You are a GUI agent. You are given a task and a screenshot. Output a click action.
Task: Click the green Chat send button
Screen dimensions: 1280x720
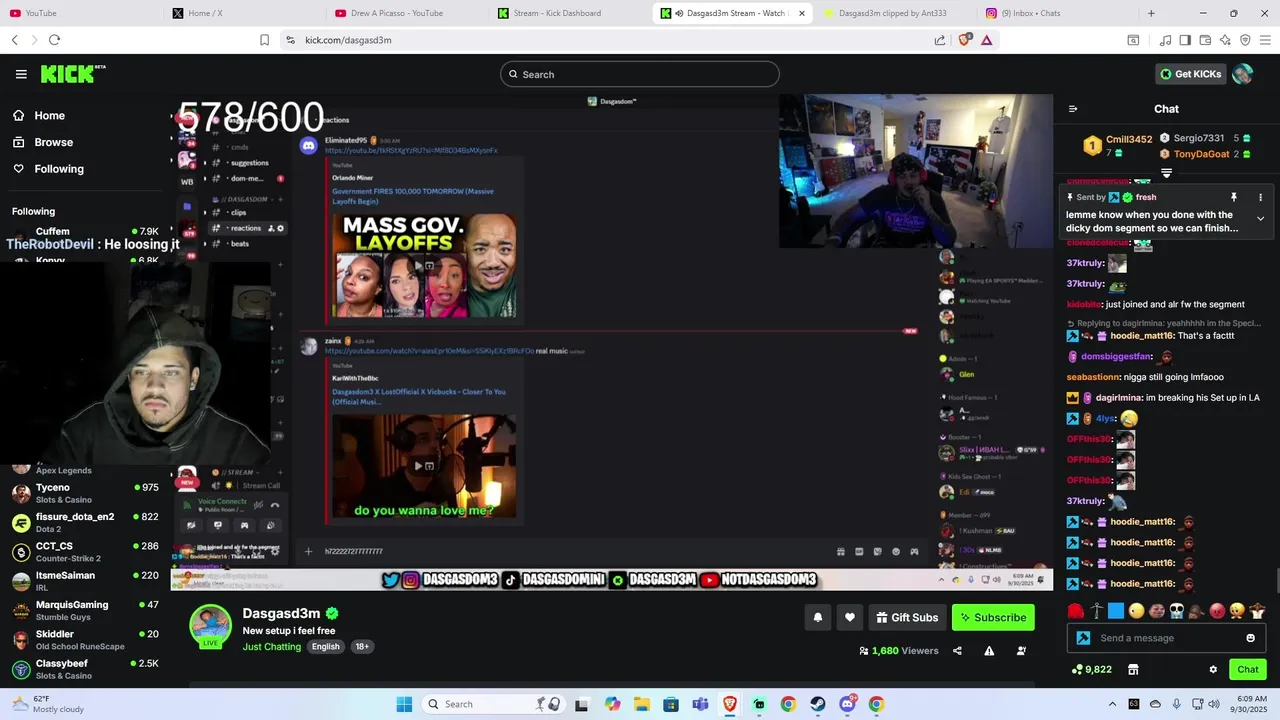pyautogui.click(x=1248, y=670)
